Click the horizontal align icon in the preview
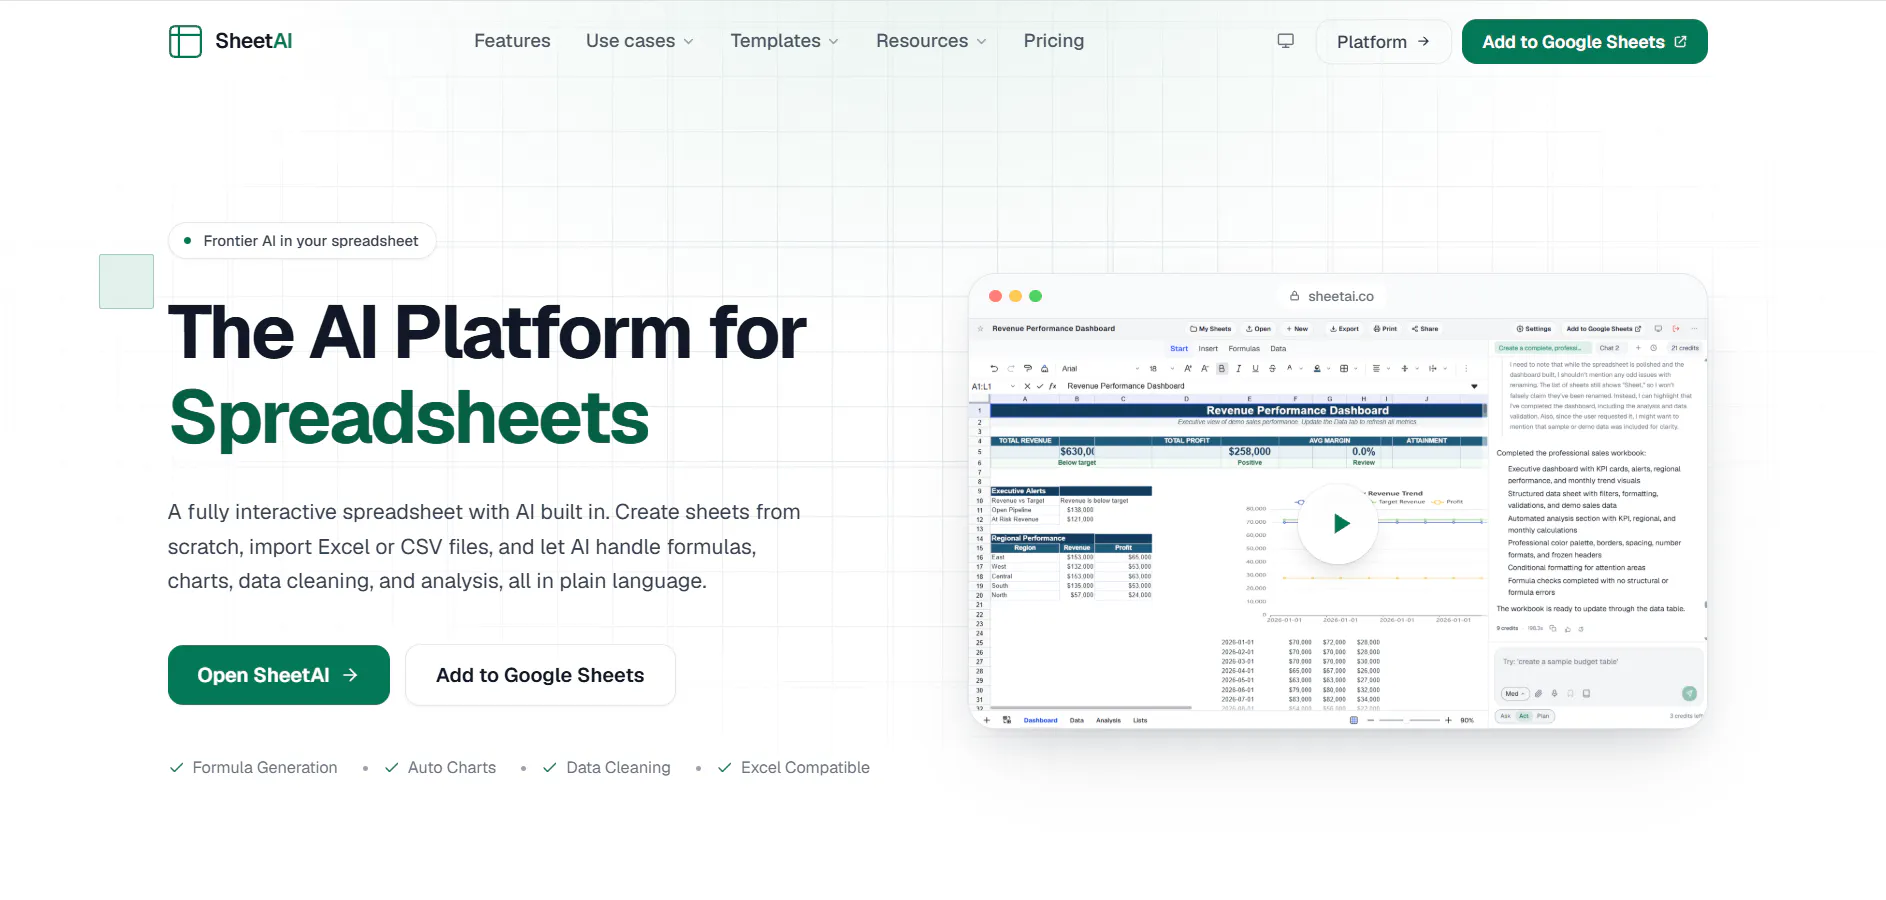Image resolution: width=1886 pixels, height=900 pixels. coord(1376,369)
